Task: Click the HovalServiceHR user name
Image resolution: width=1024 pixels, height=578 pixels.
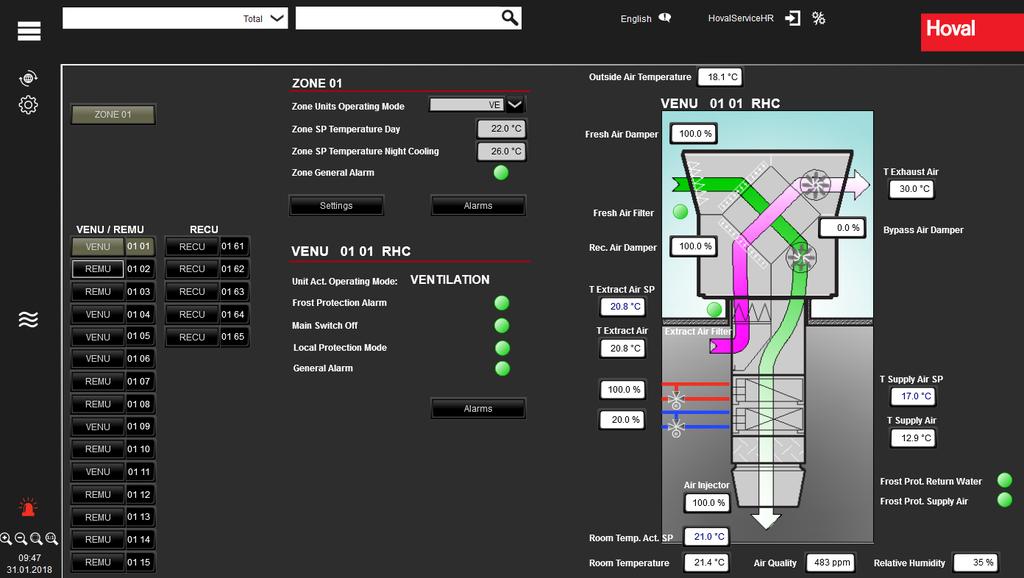Action: click(x=741, y=18)
